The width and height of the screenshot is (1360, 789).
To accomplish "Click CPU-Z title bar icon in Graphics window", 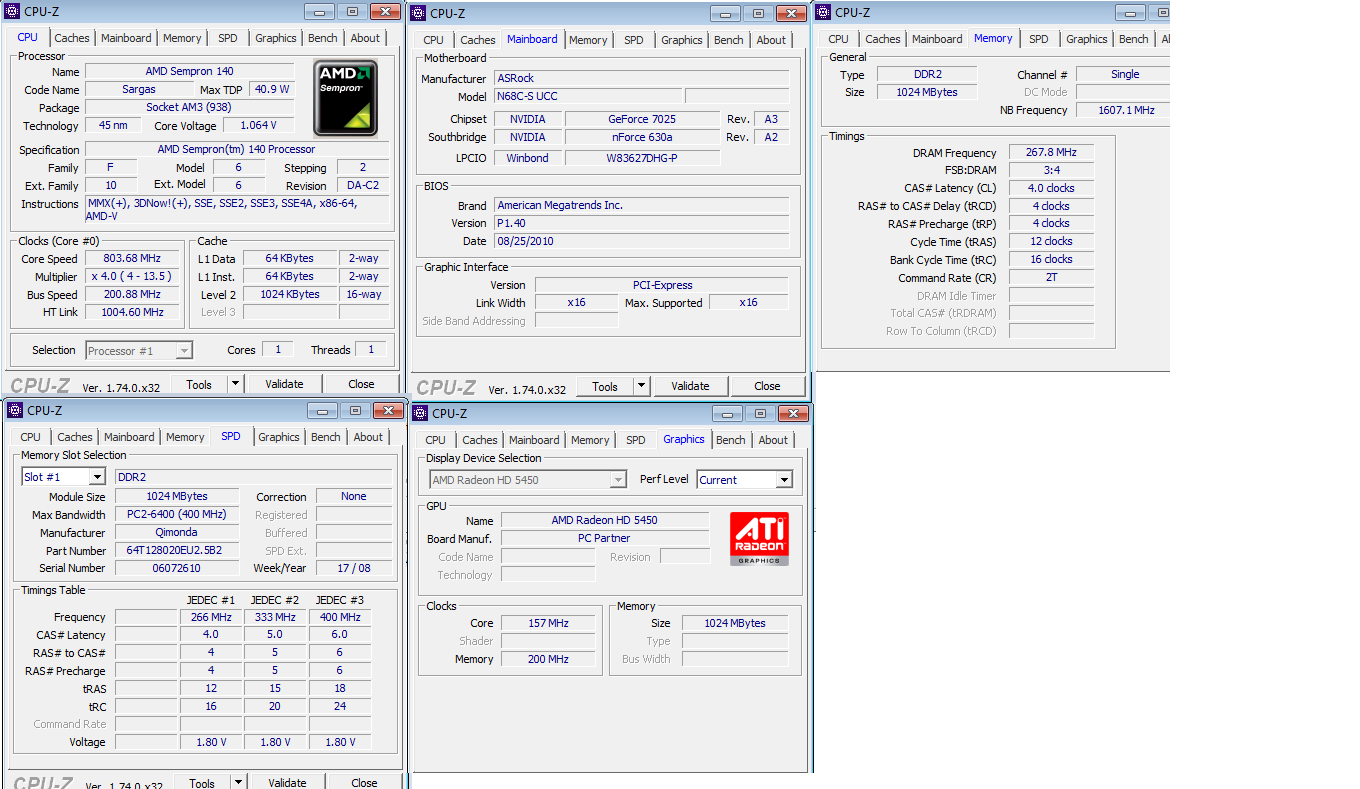I will coord(421,413).
